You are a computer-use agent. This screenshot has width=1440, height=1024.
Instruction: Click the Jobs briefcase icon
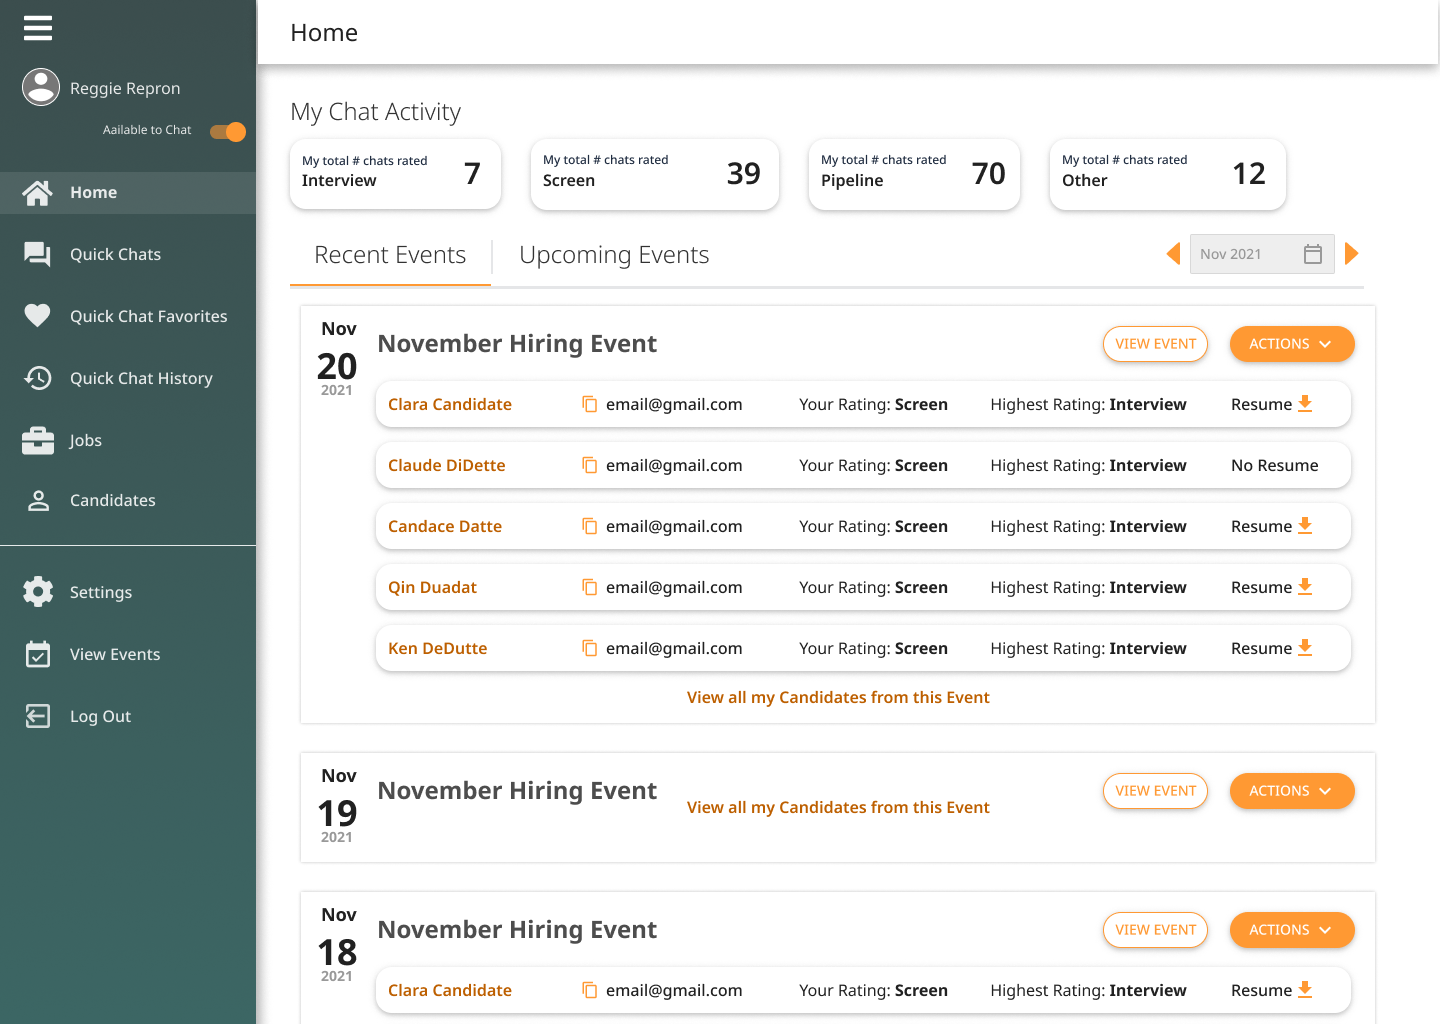pos(38,440)
